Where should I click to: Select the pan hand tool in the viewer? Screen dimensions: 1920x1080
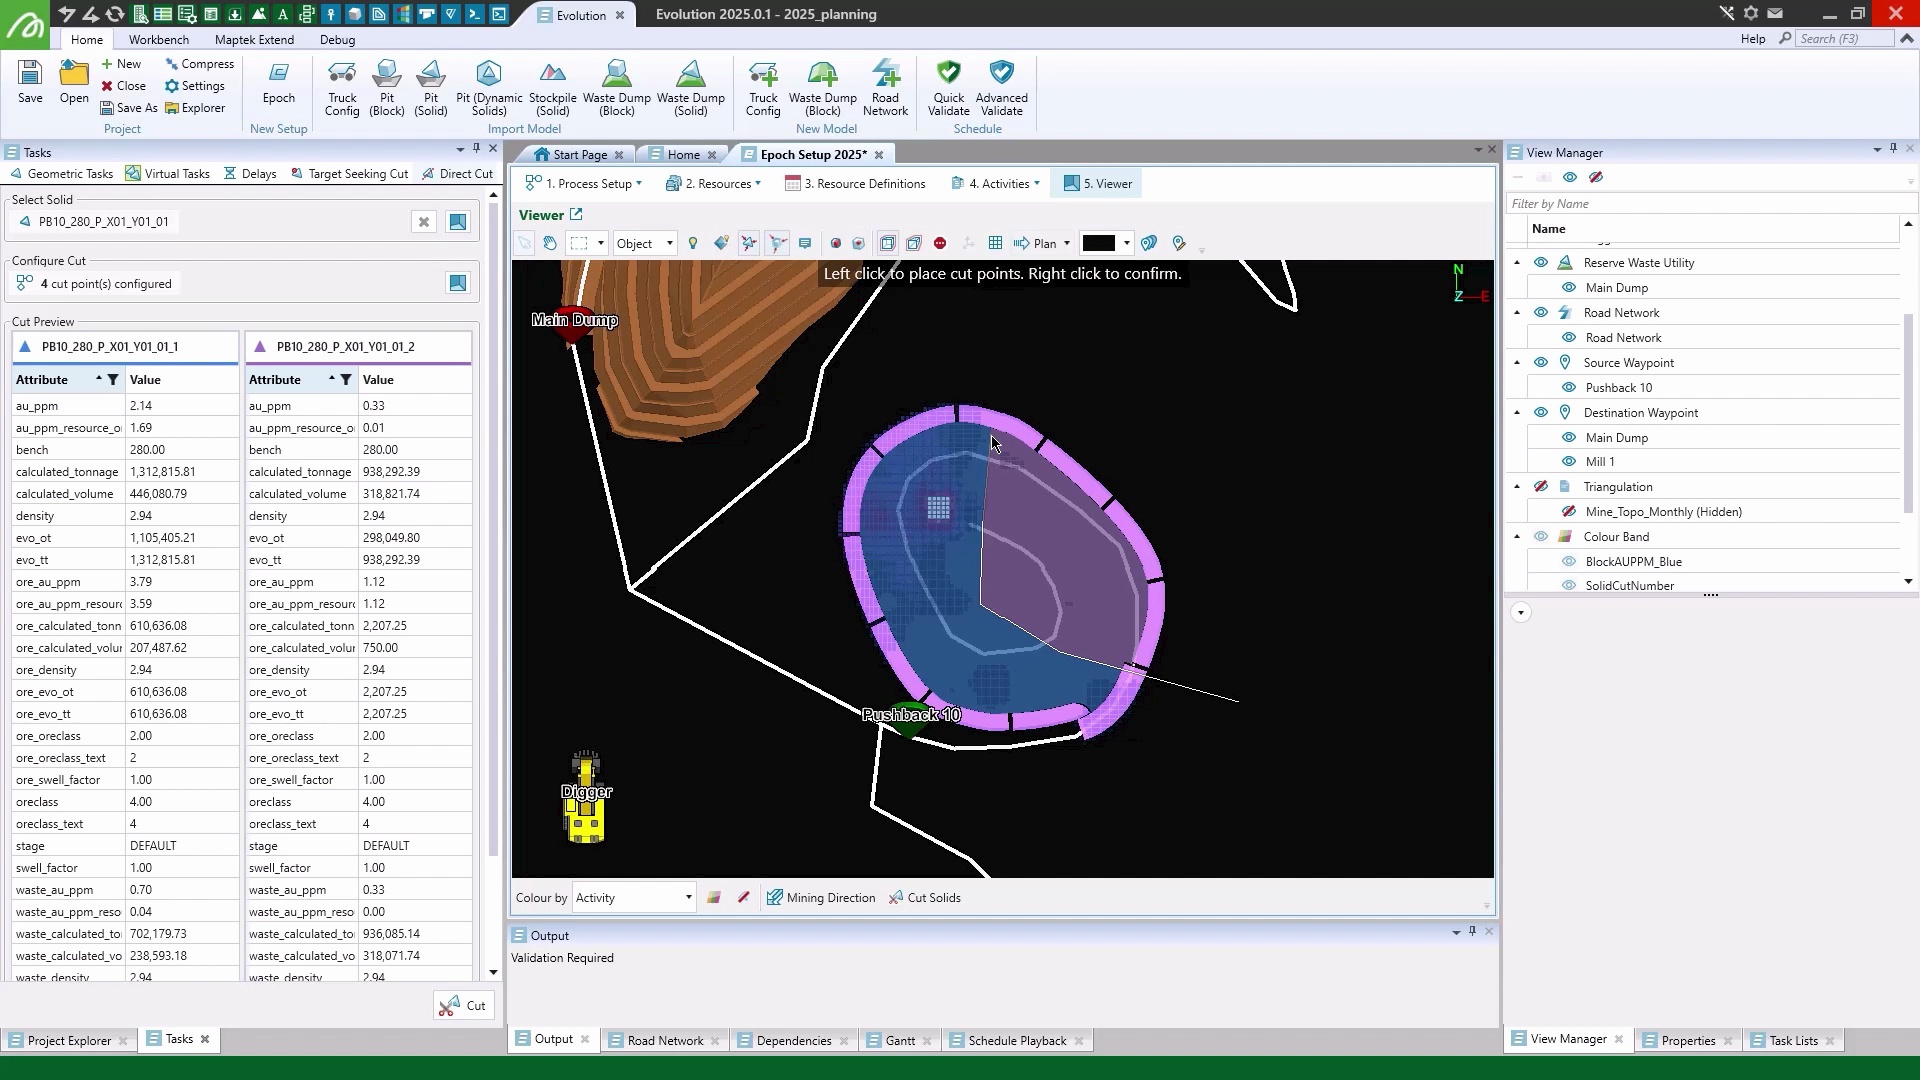[x=550, y=243]
